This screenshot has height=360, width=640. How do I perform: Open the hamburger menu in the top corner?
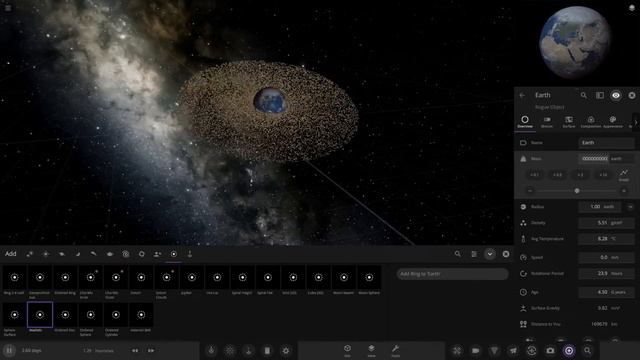(x=8, y=7)
